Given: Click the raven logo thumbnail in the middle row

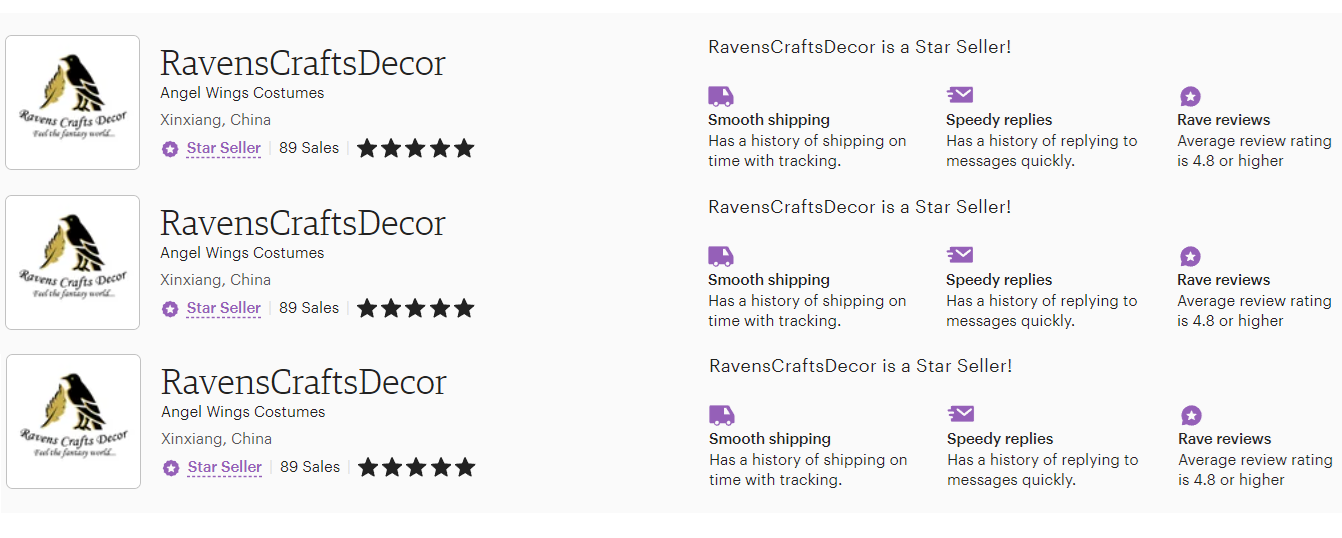Looking at the screenshot, I should coord(73,262).
